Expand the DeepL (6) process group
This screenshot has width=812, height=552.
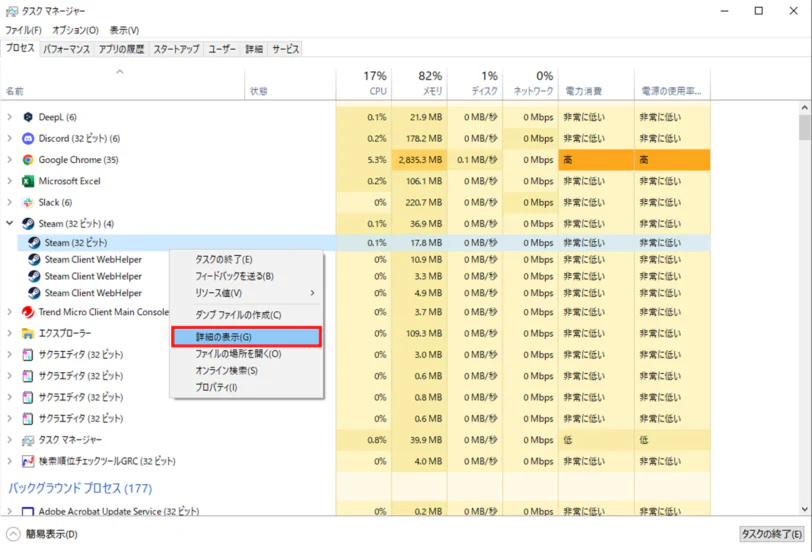point(9,117)
